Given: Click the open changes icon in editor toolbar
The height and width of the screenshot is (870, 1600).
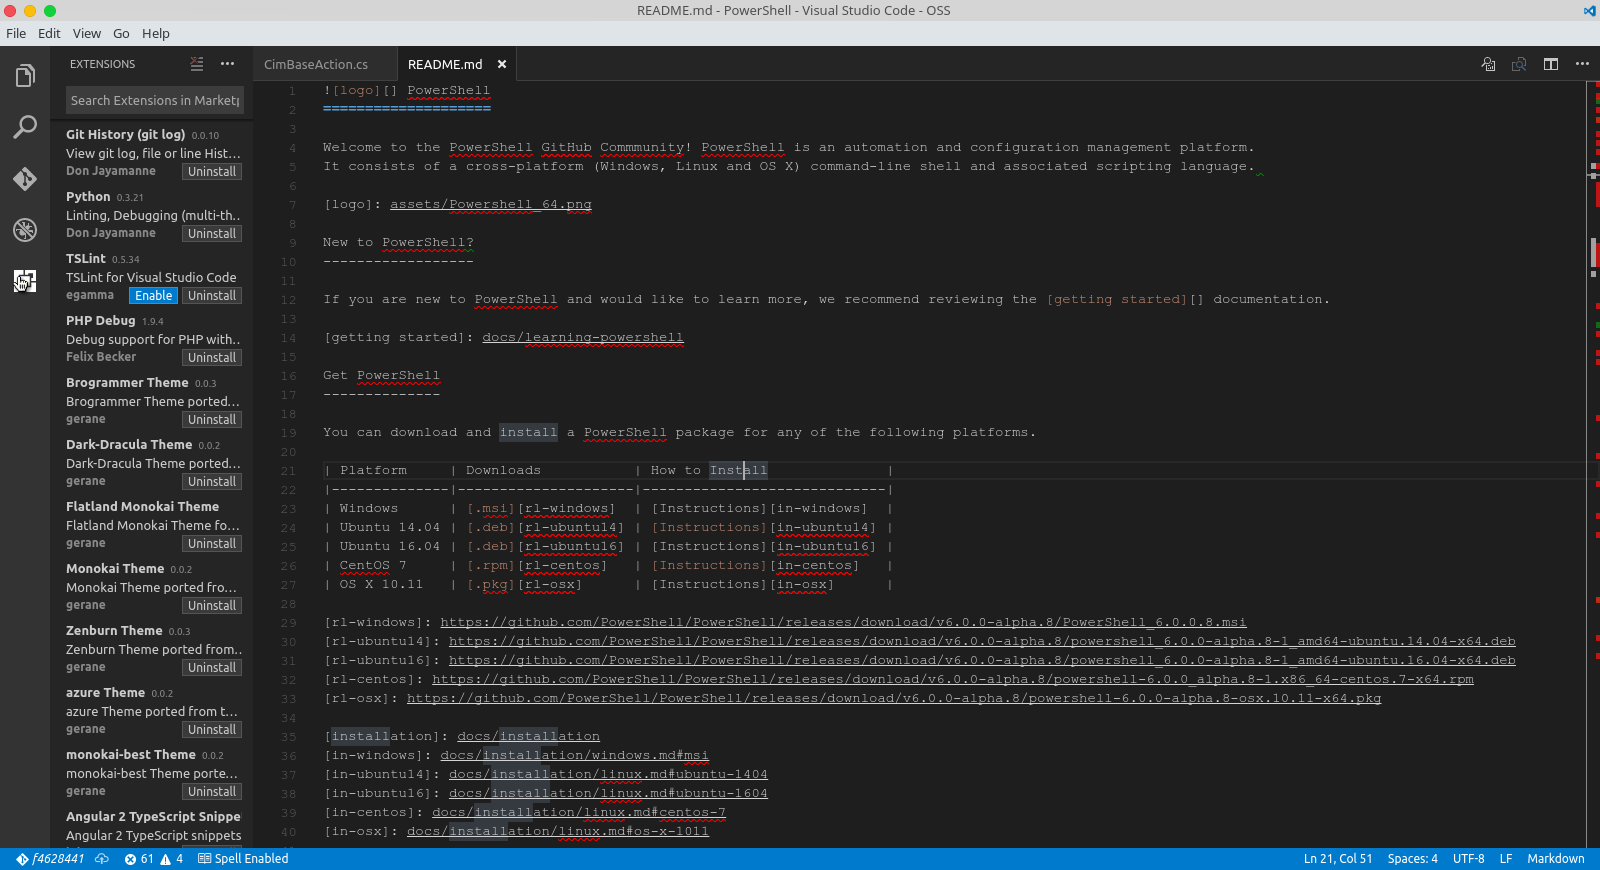Looking at the screenshot, I should [1489, 64].
